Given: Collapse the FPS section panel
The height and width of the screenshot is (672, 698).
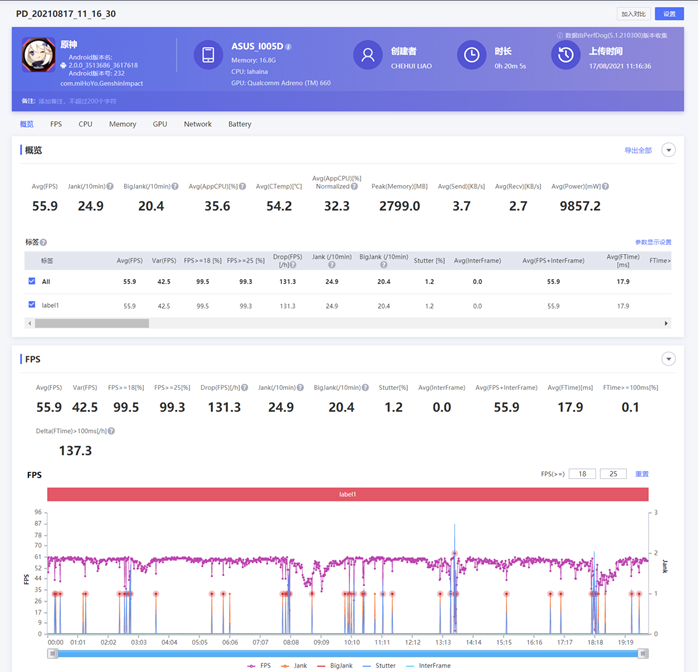Looking at the screenshot, I should tap(668, 359).
